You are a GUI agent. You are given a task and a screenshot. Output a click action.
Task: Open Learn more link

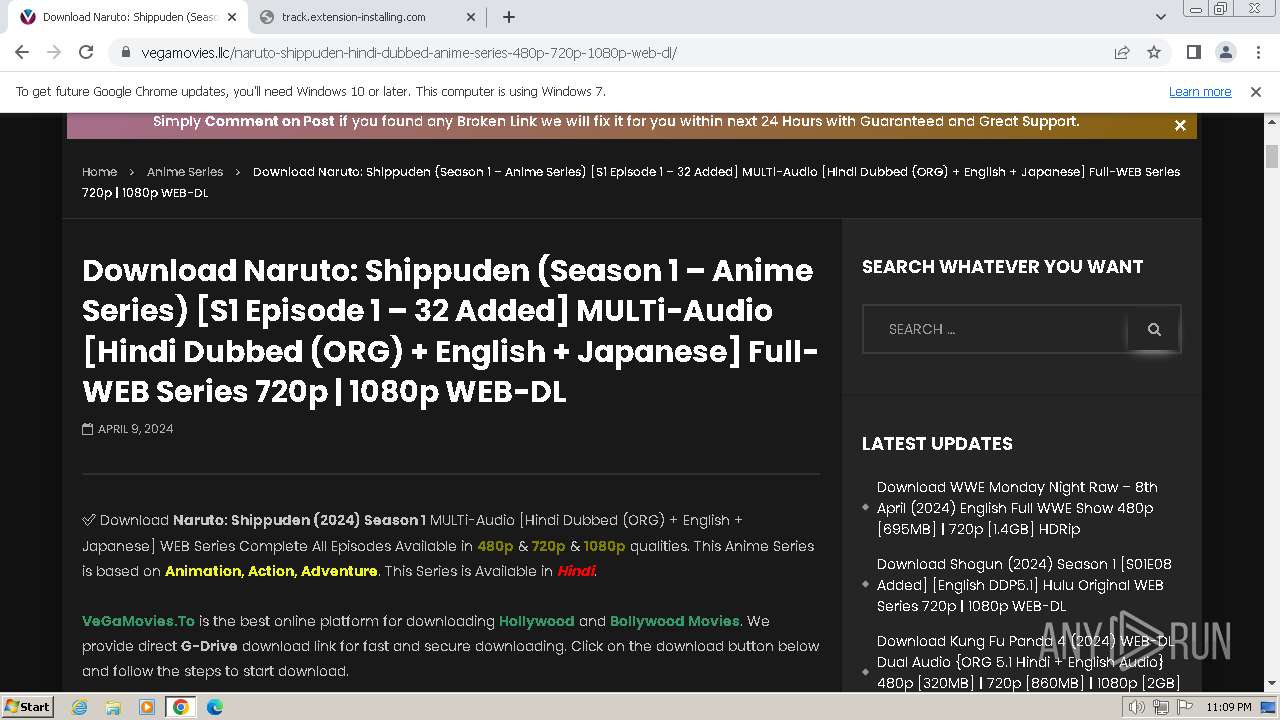pyautogui.click(x=1200, y=91)
